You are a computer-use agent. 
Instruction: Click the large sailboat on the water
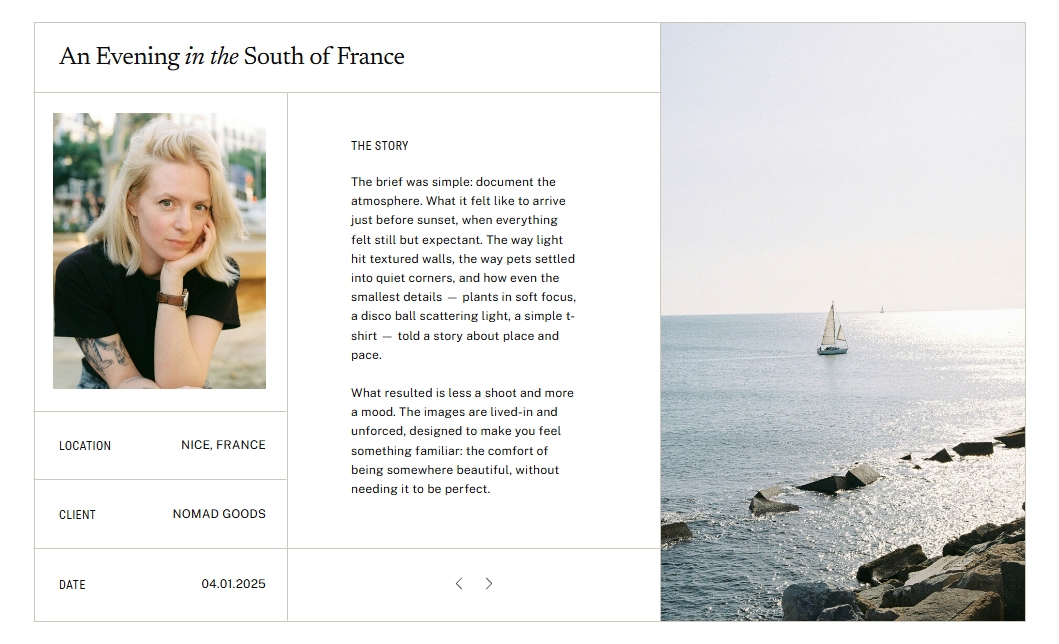click(x=831, y=332)
